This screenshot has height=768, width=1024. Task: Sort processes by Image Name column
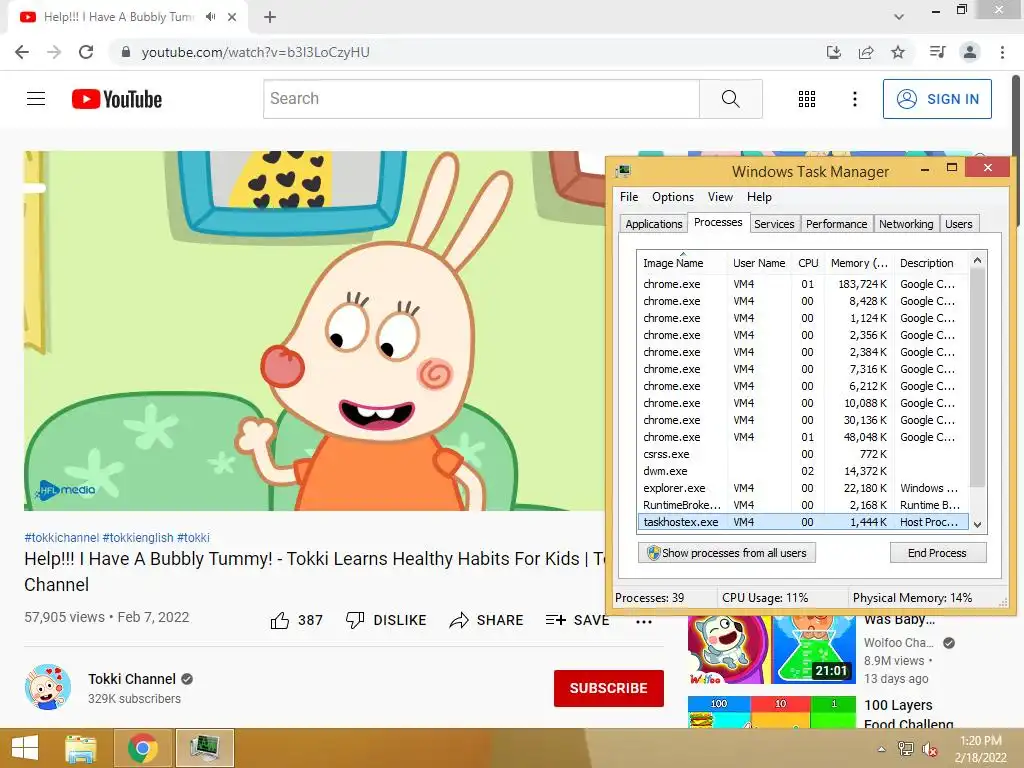(x=682, y=263)
